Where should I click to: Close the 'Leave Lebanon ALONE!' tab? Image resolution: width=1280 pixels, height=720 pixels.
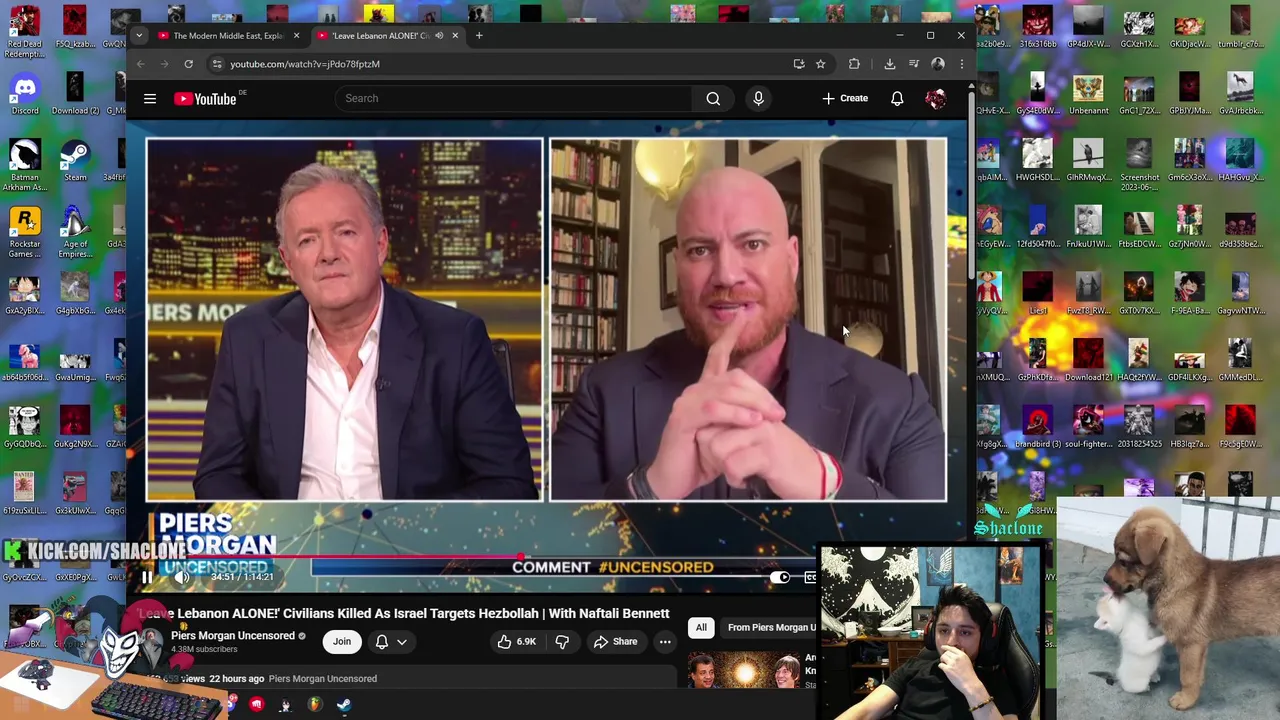click(x=455, y=35)
